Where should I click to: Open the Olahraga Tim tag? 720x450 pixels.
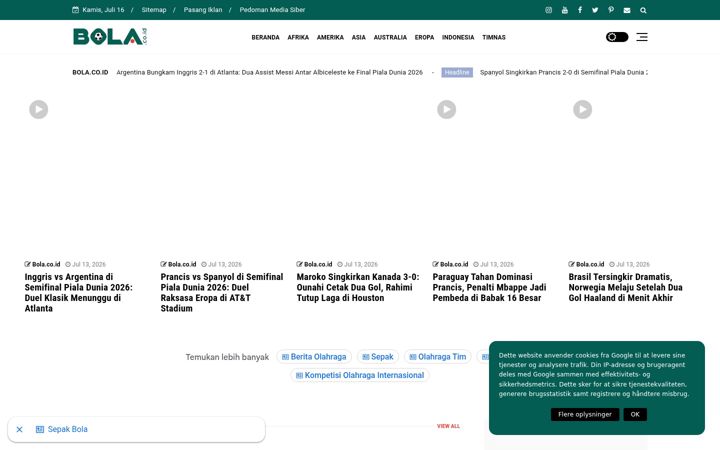(438, 357)
